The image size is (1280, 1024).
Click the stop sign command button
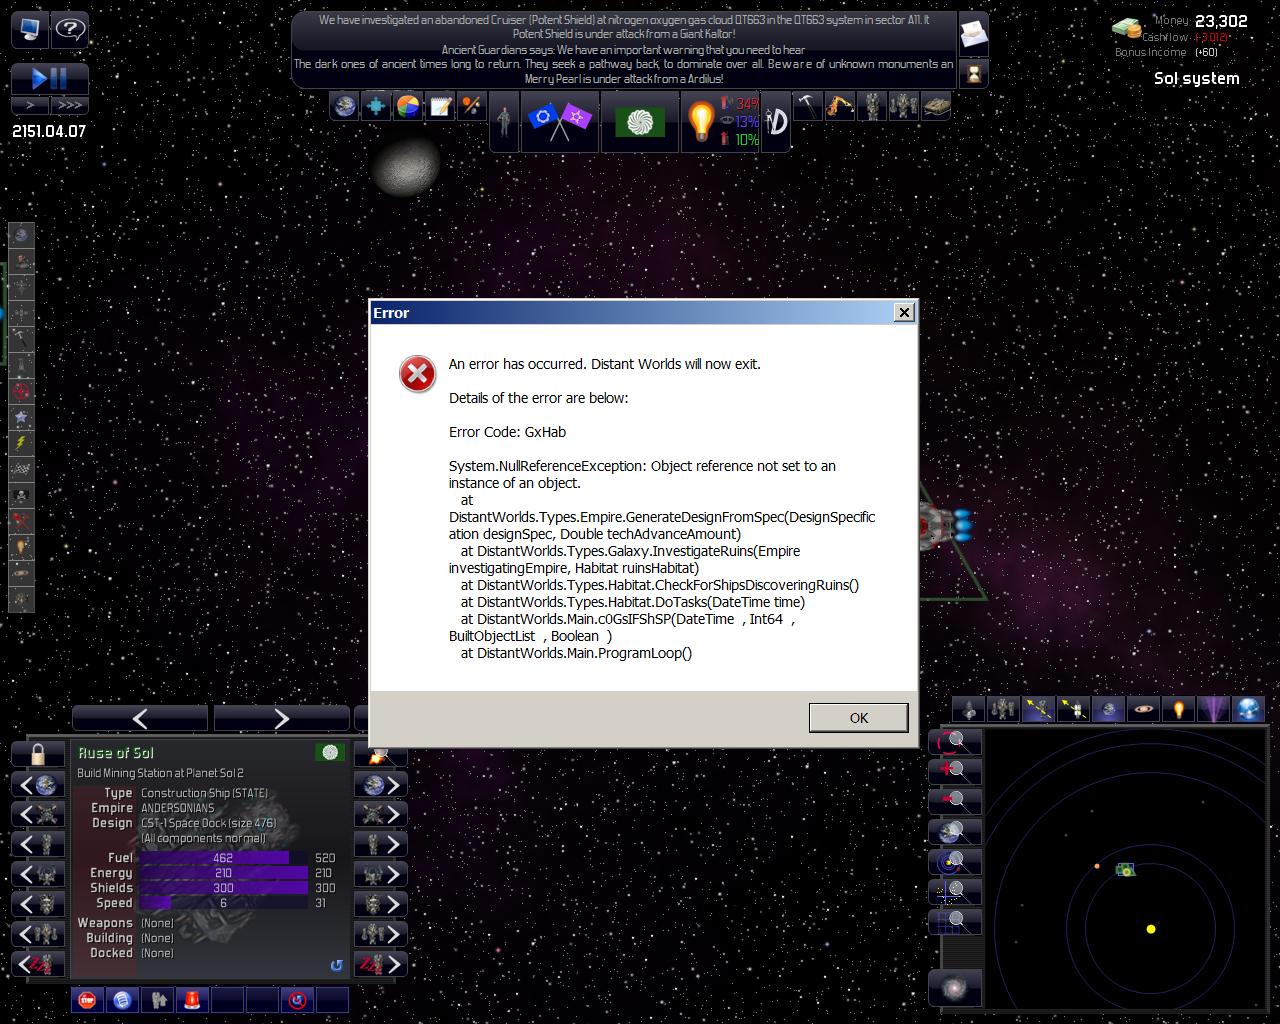(87, 999)
